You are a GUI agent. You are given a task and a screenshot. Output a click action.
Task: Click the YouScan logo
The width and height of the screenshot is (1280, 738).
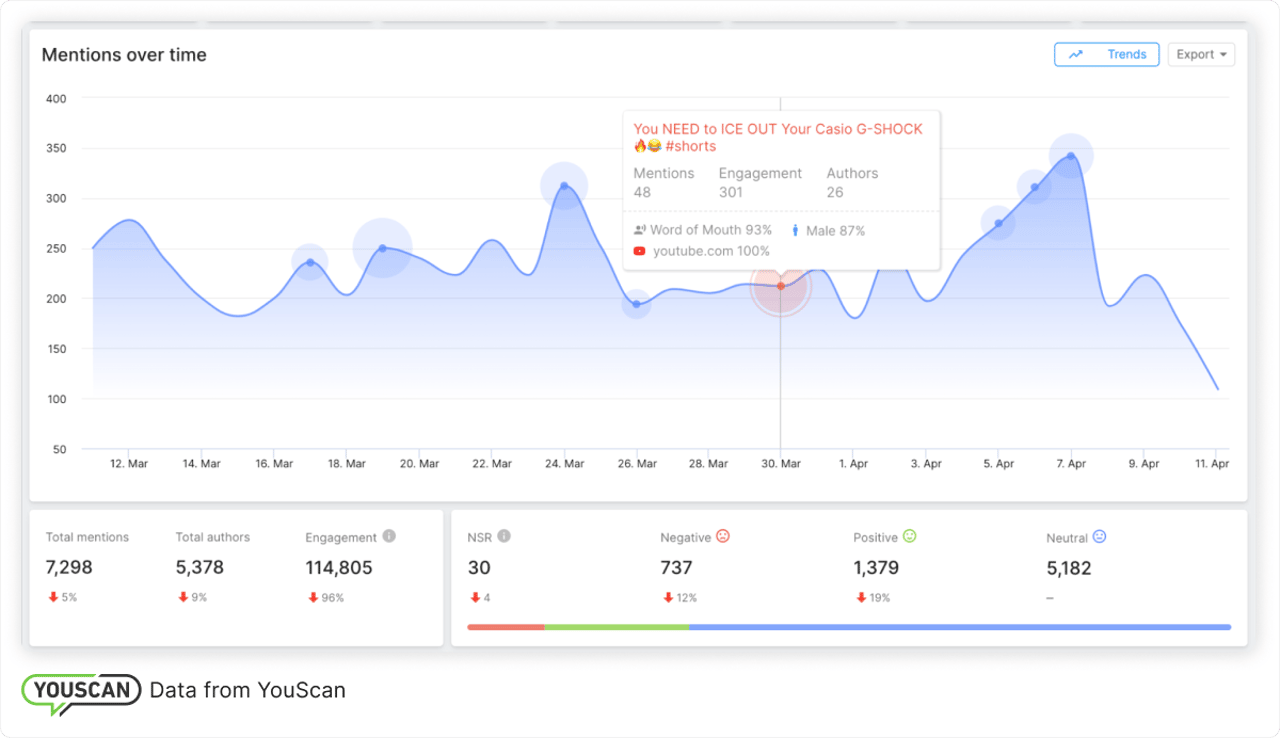(82, 691)
